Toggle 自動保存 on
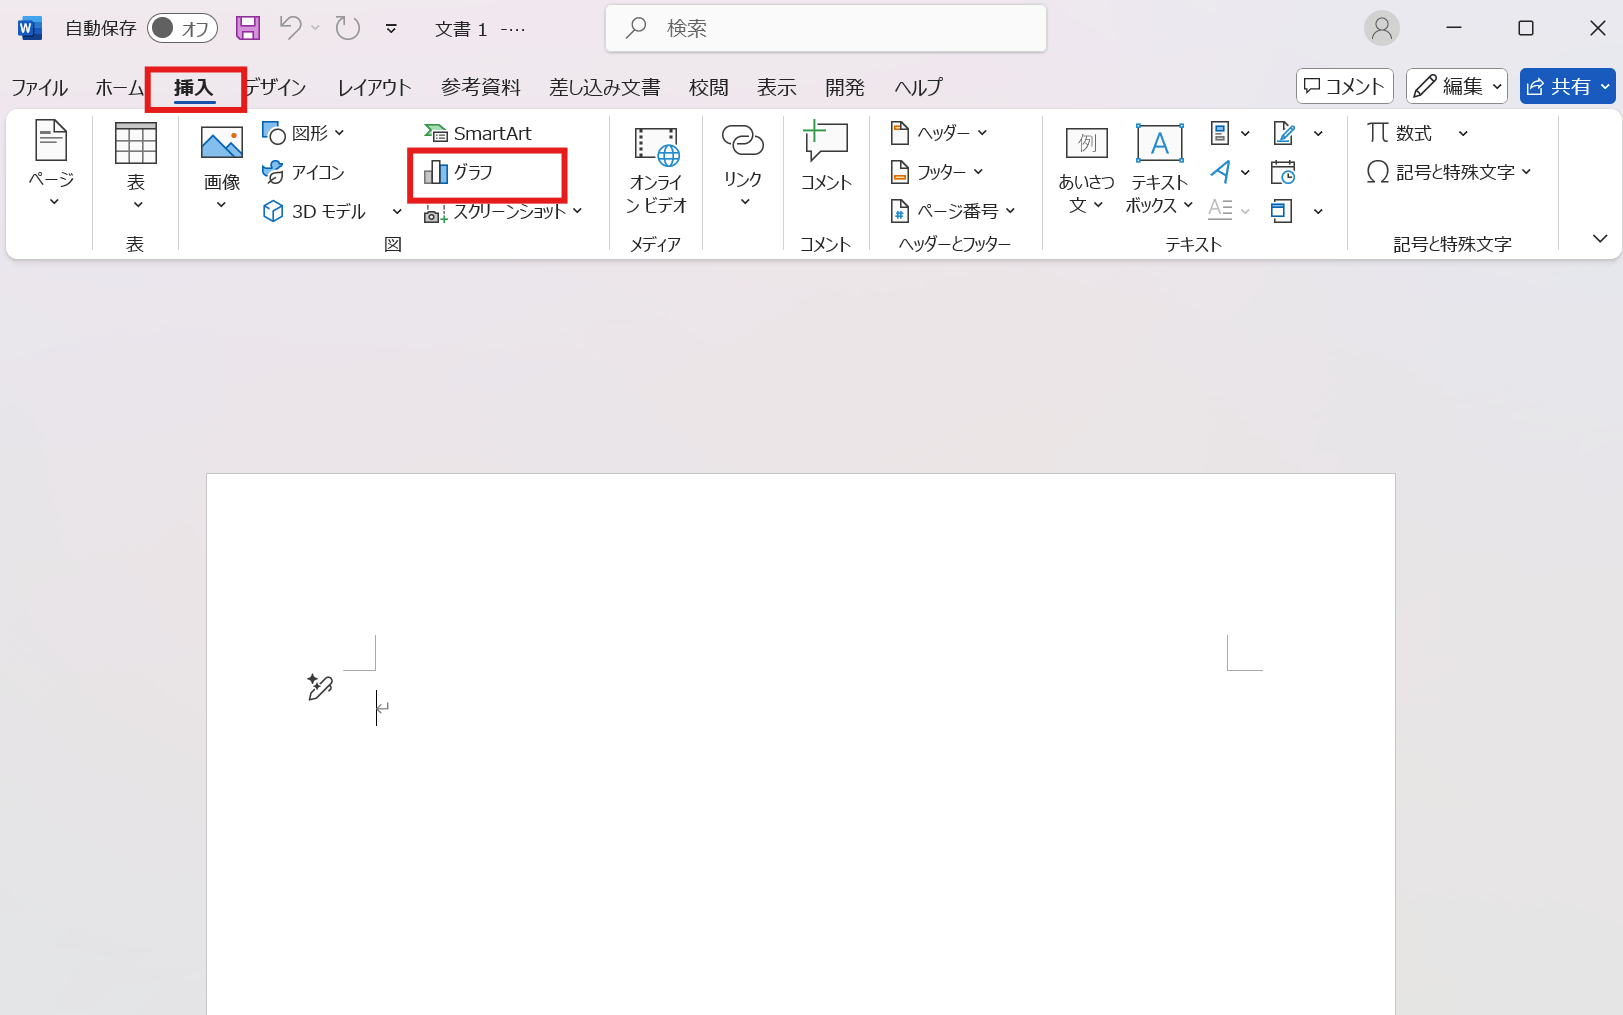 click(182, 28)
